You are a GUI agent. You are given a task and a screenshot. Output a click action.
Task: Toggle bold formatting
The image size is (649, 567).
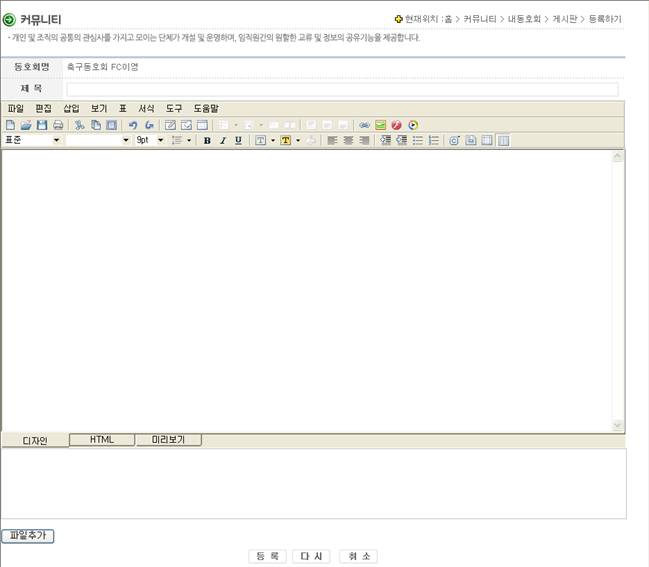(207, 141)
